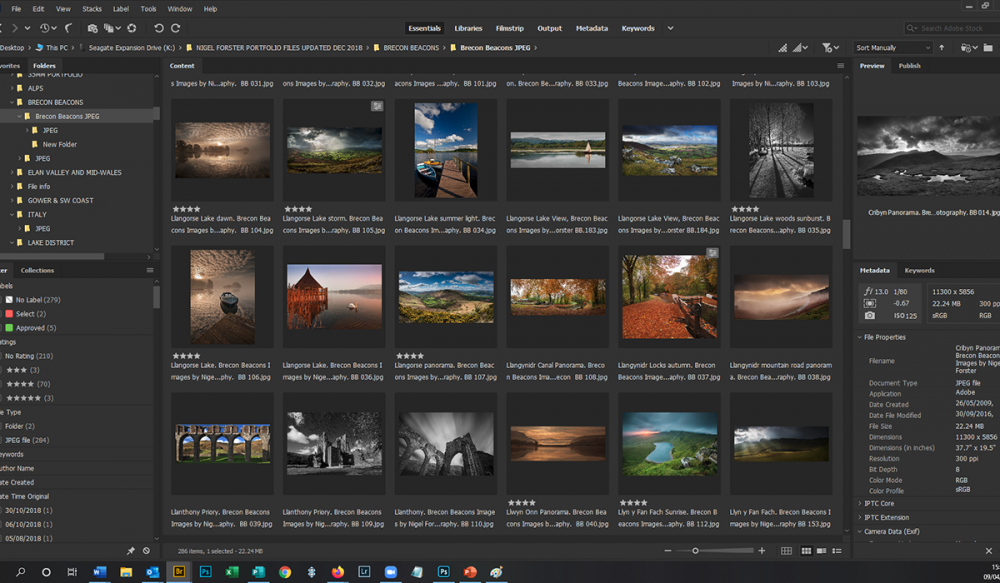Viewport: 1000px width, 583px height.
Task: Select Llangorse Lake dawn thumbnail
Action: 223,150
